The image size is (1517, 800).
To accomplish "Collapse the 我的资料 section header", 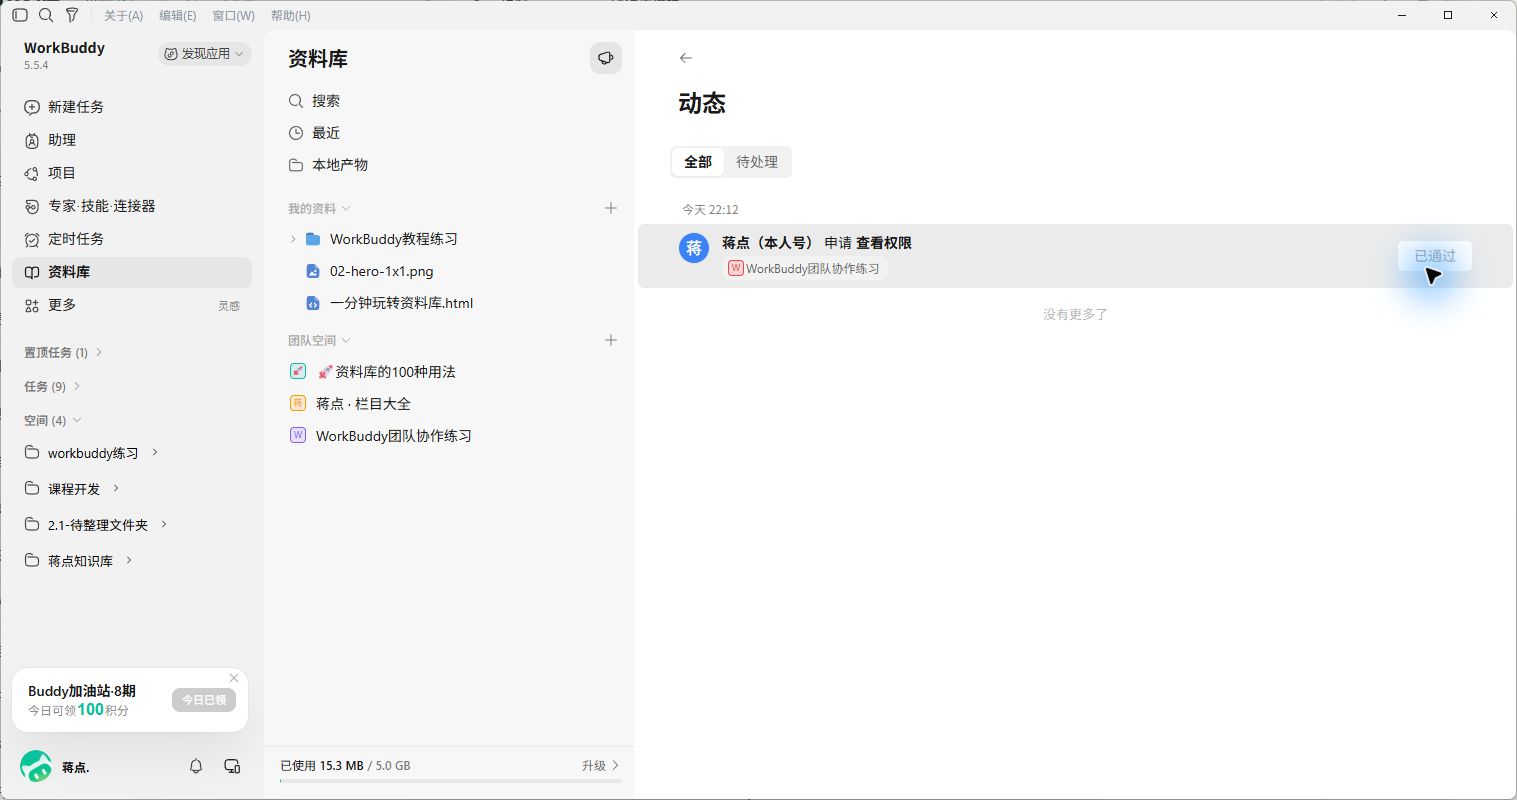I will click(319, 208).
